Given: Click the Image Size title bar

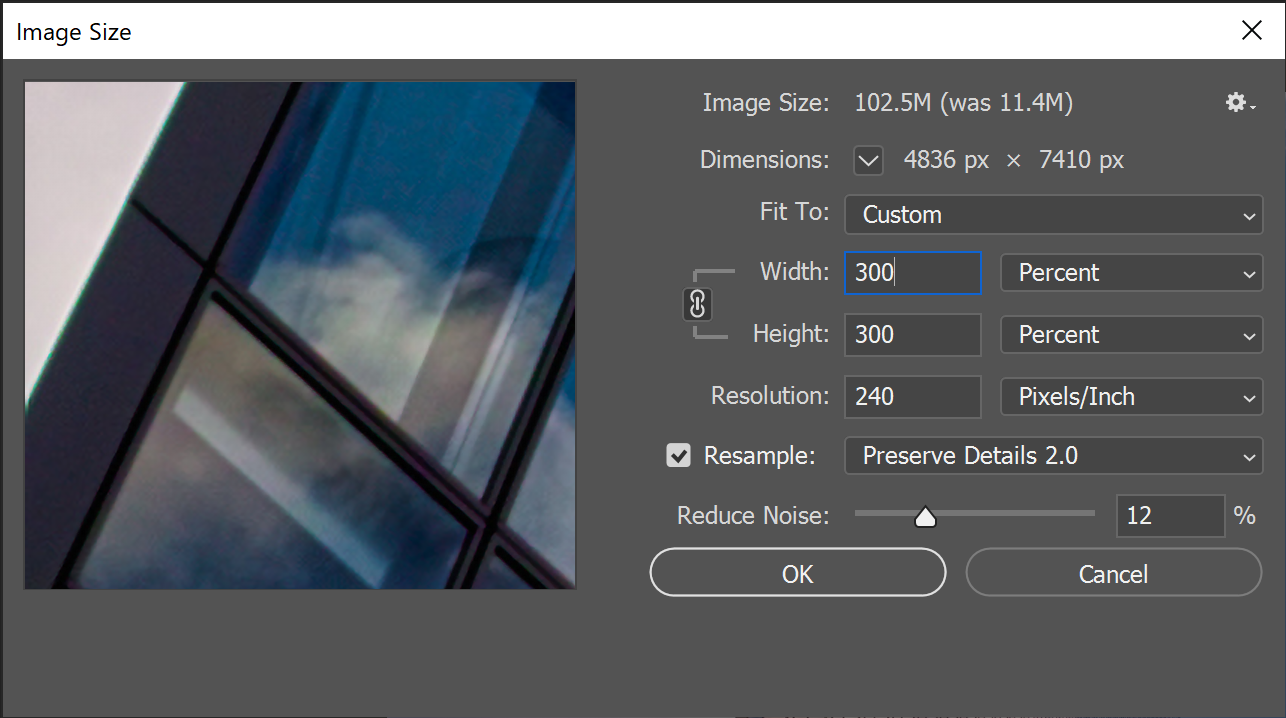Looking at the screenshot, I should (x=600, y=31).
